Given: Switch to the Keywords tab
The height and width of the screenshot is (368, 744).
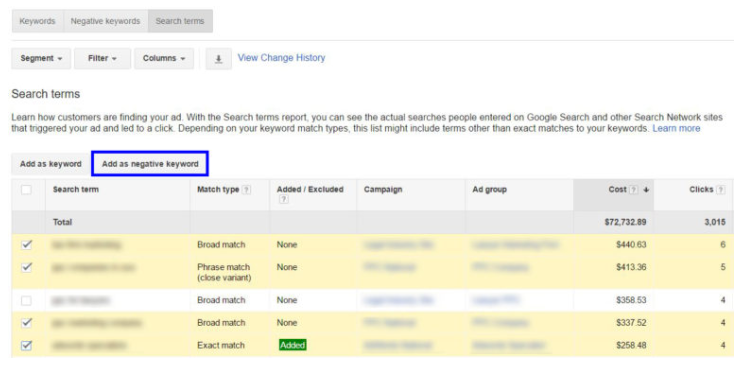Looking at the screenshot, I should 37,21.
